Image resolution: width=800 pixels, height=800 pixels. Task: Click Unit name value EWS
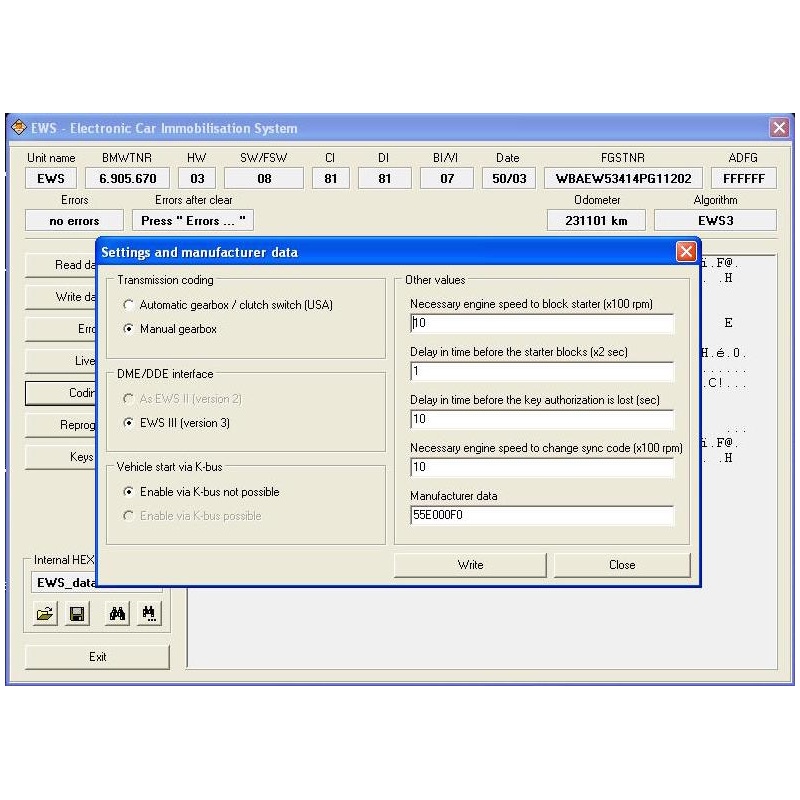point(51,179)
